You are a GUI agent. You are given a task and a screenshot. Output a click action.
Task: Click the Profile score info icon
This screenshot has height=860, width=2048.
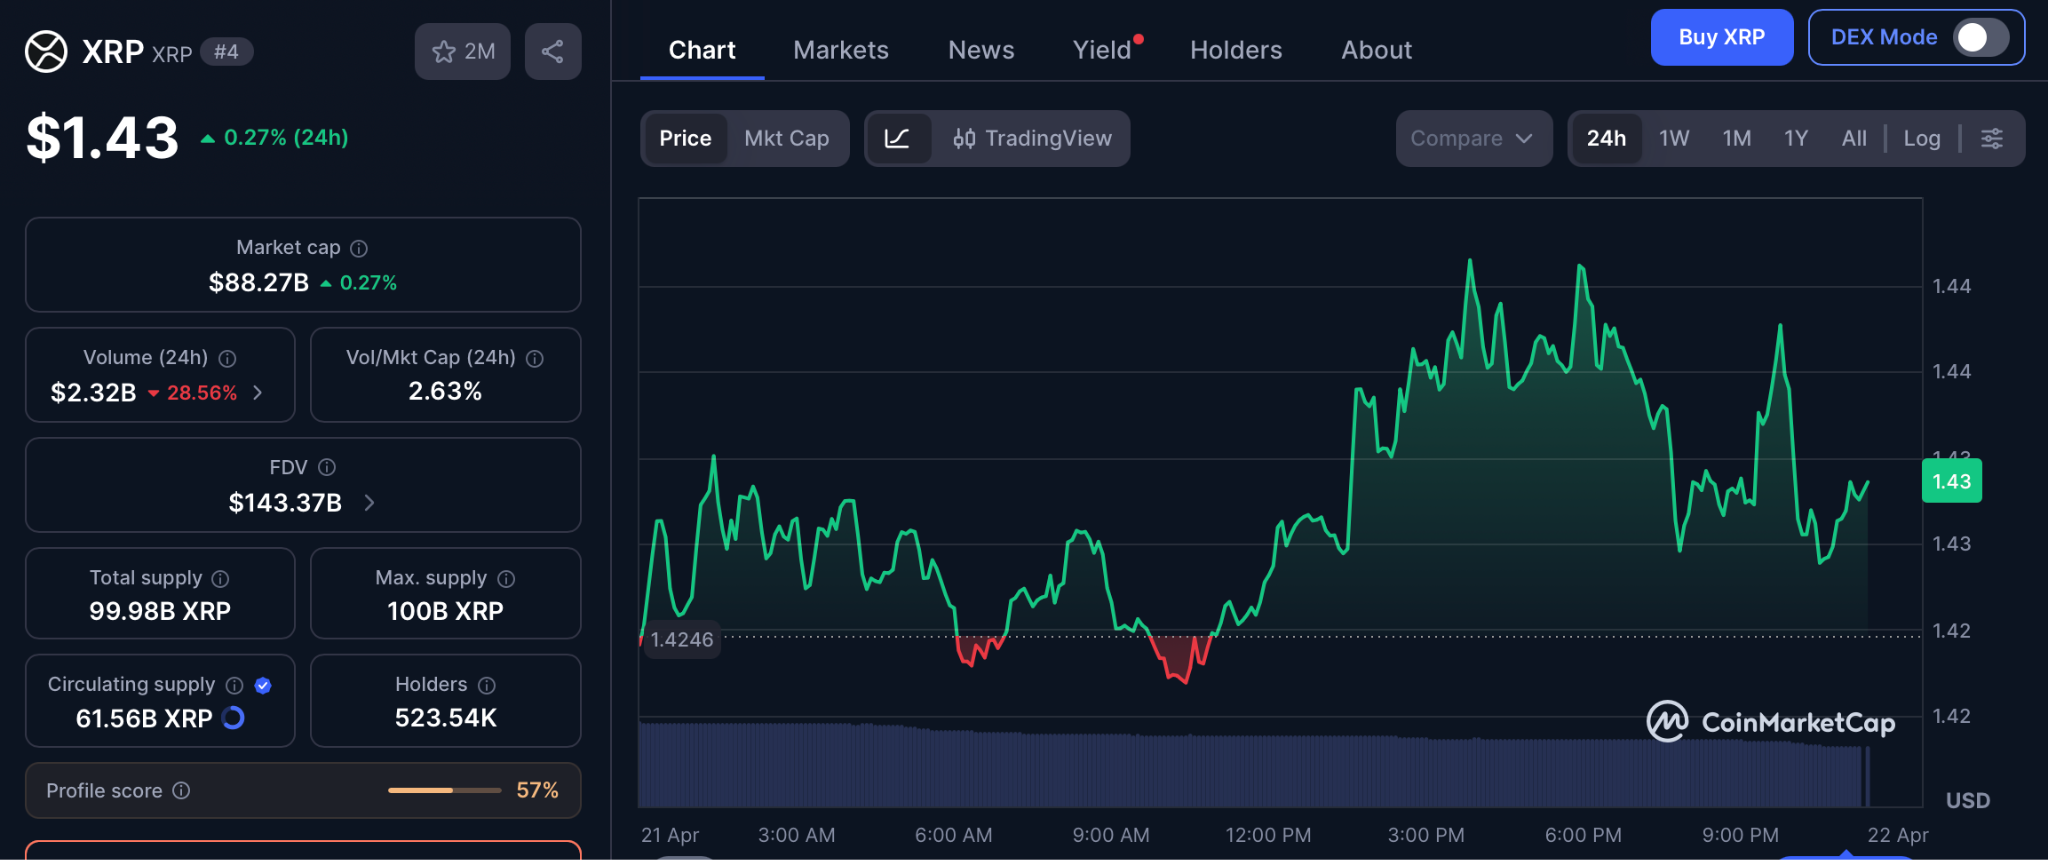click(181, 790)
